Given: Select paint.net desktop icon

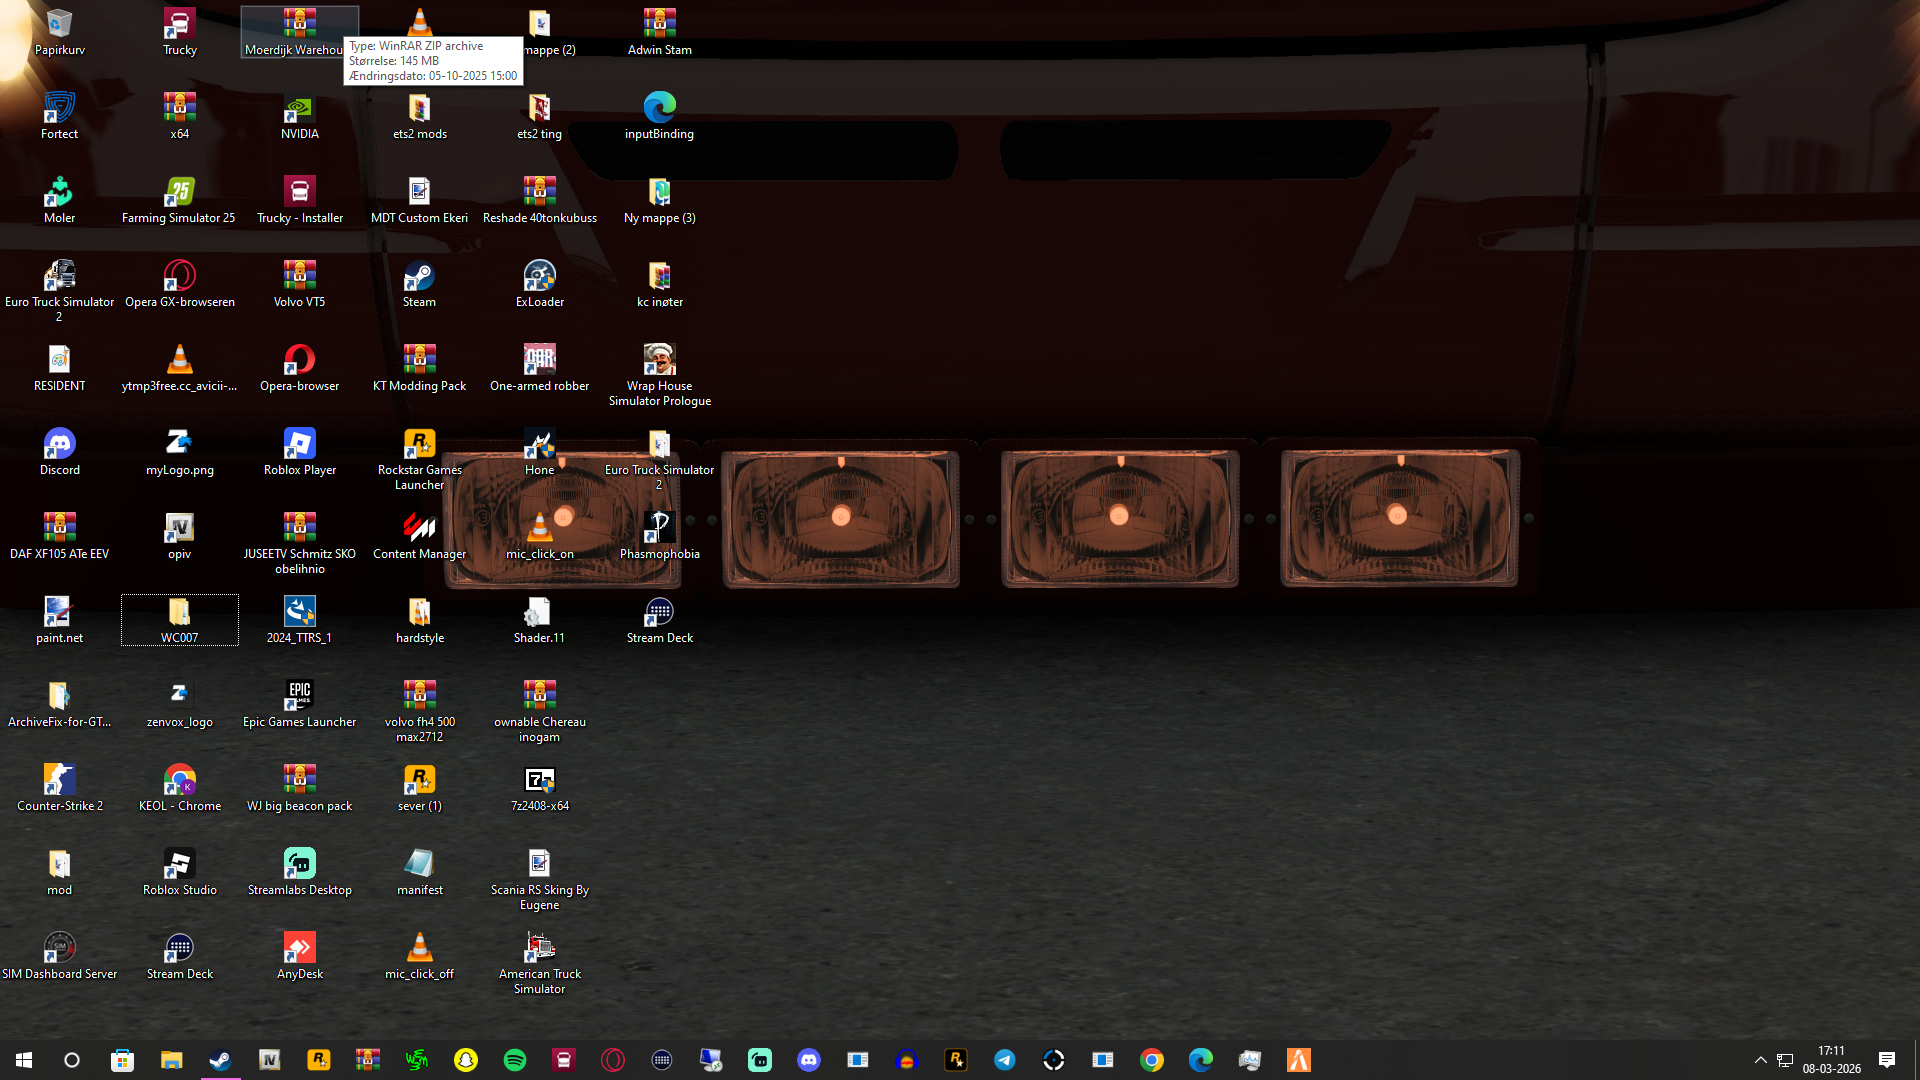Looking at the screenshot, I should [x=59, y=614].
